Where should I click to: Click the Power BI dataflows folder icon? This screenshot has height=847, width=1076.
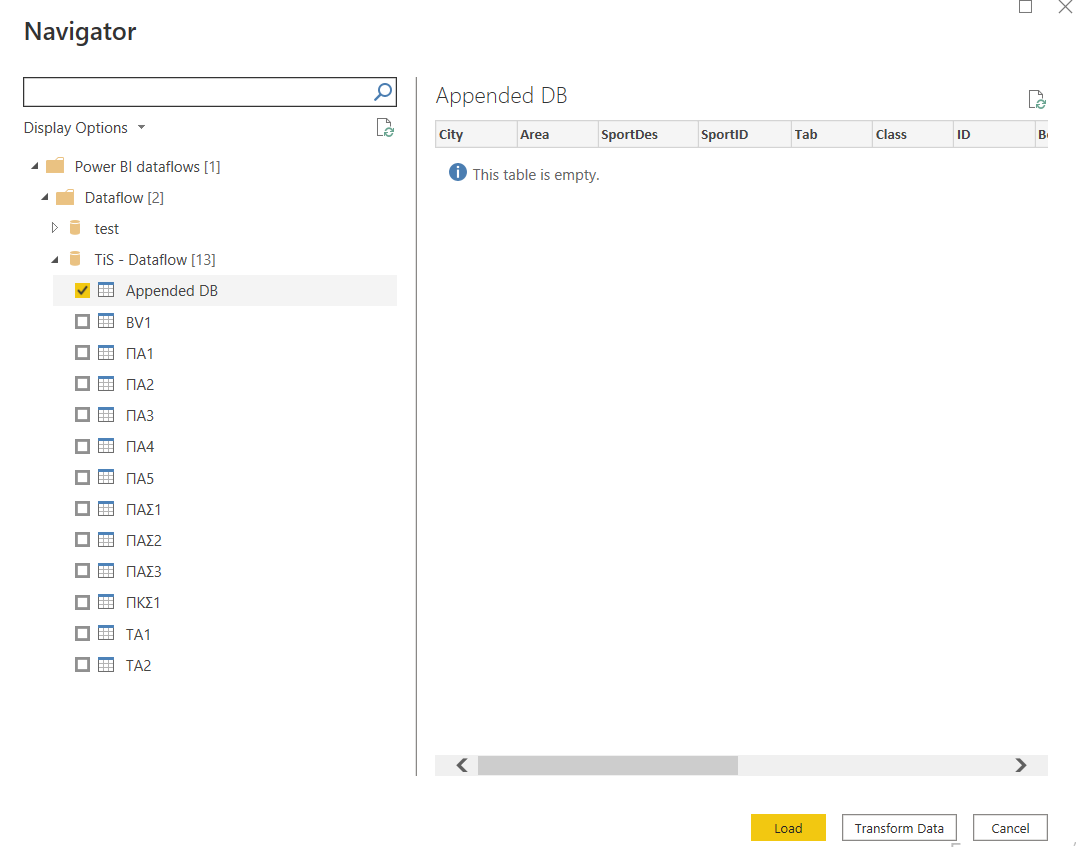click(x=55, y=166)
